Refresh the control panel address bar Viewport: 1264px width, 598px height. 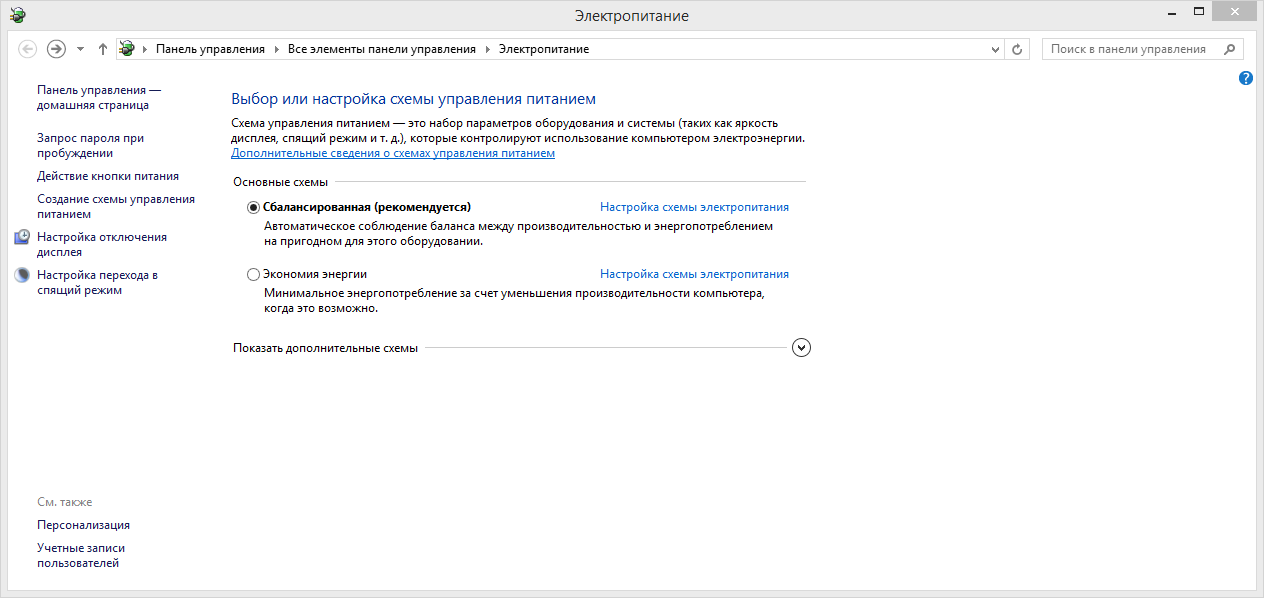[1018, 49]
